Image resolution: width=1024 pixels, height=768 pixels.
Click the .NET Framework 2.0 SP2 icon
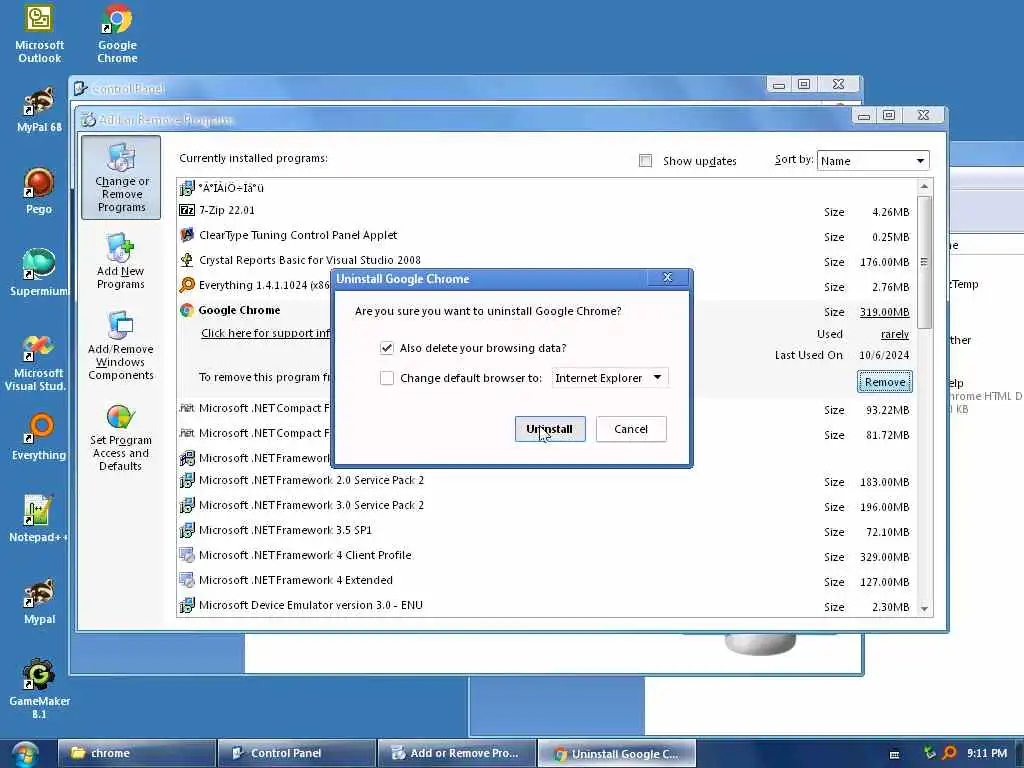pyautogui.click(x=187, y=481)
